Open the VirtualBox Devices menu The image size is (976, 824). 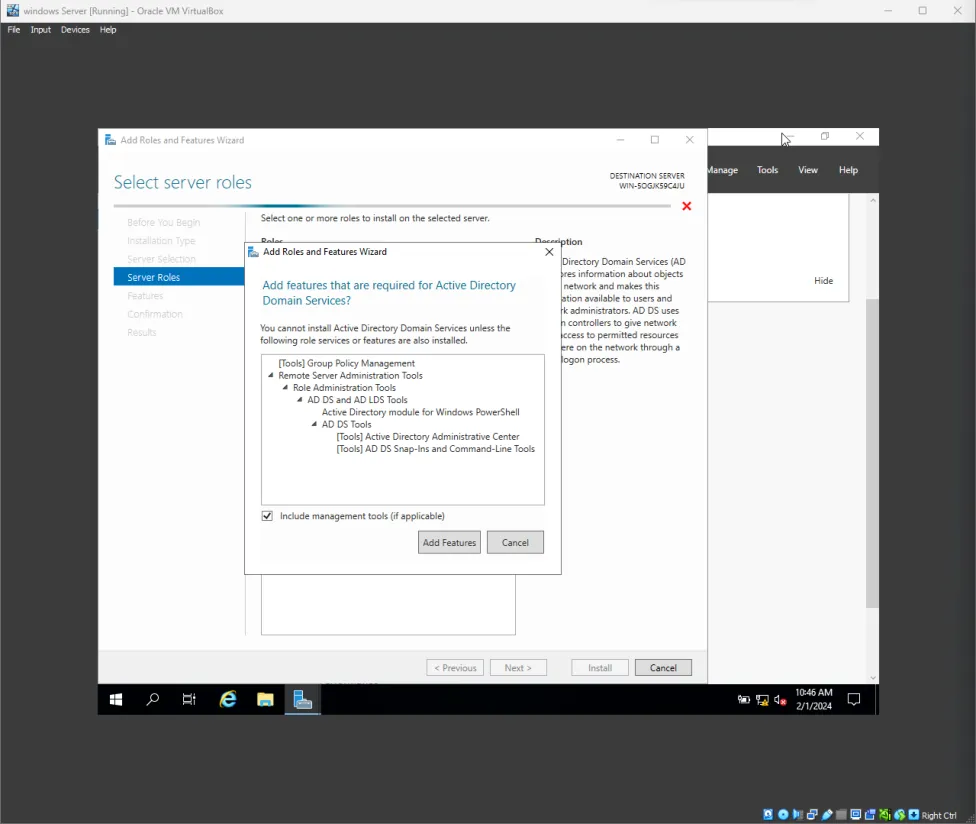(75, 30)
